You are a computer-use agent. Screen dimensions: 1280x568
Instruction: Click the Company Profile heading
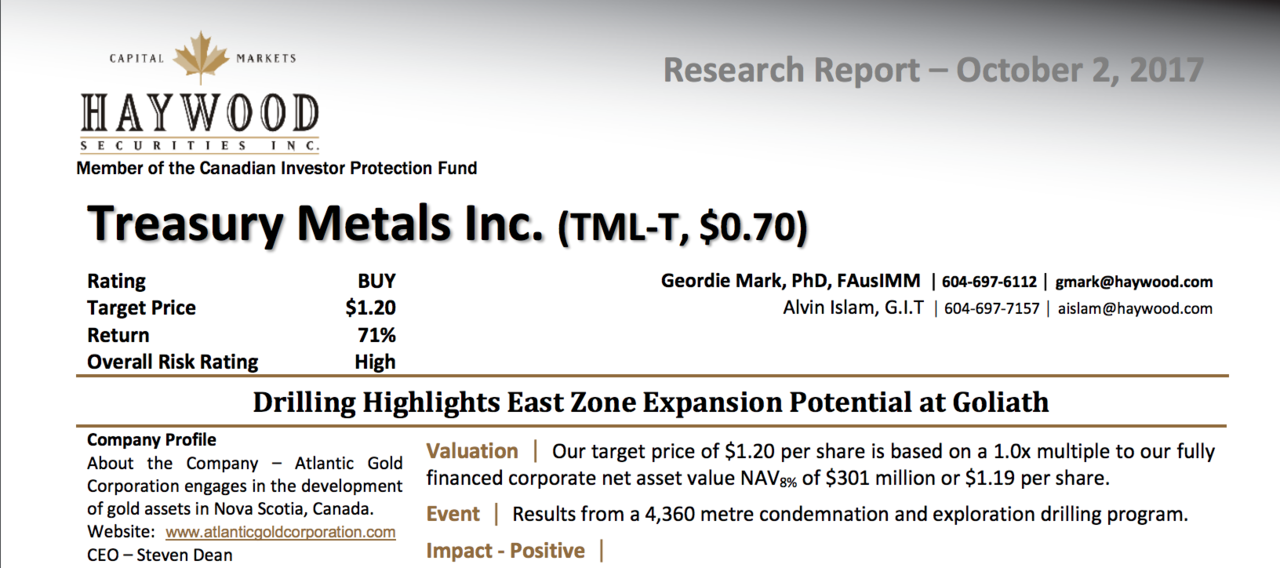click(151, 440)
